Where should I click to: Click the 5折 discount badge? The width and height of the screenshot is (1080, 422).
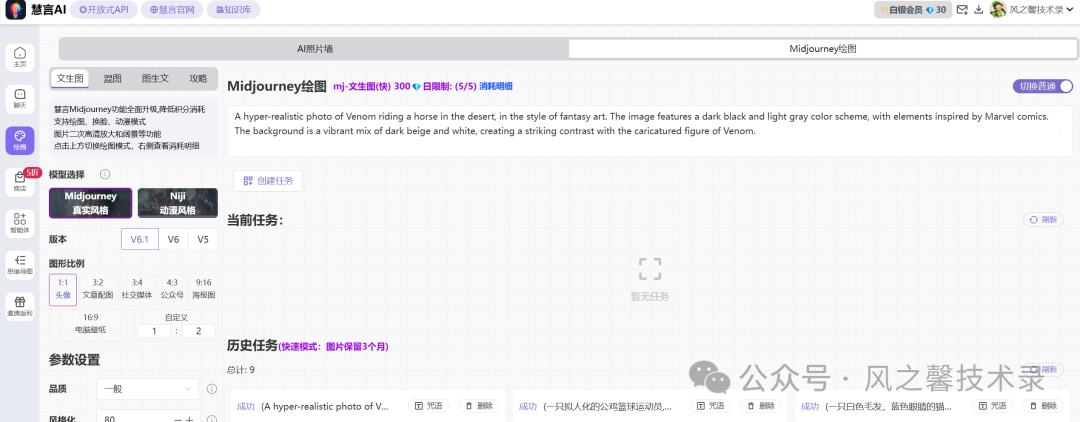coord(33,172)
